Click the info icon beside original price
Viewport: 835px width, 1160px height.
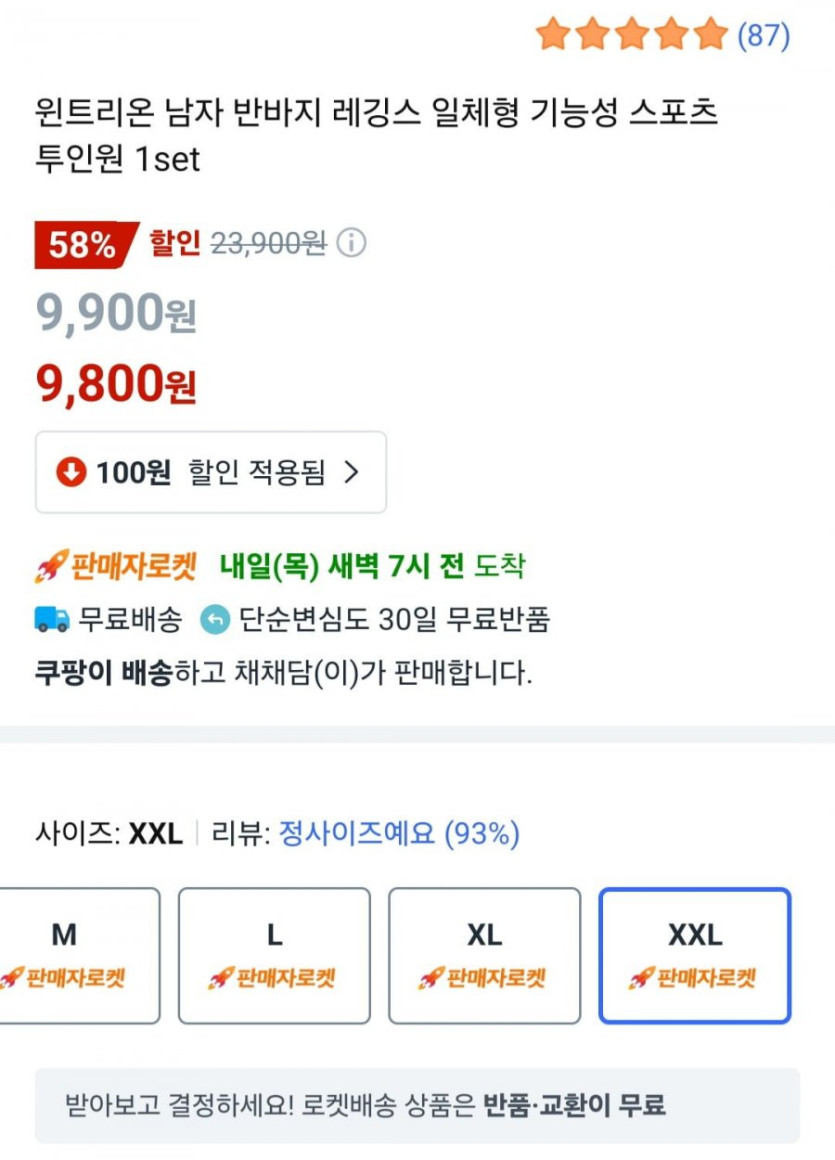click(351, 243)
